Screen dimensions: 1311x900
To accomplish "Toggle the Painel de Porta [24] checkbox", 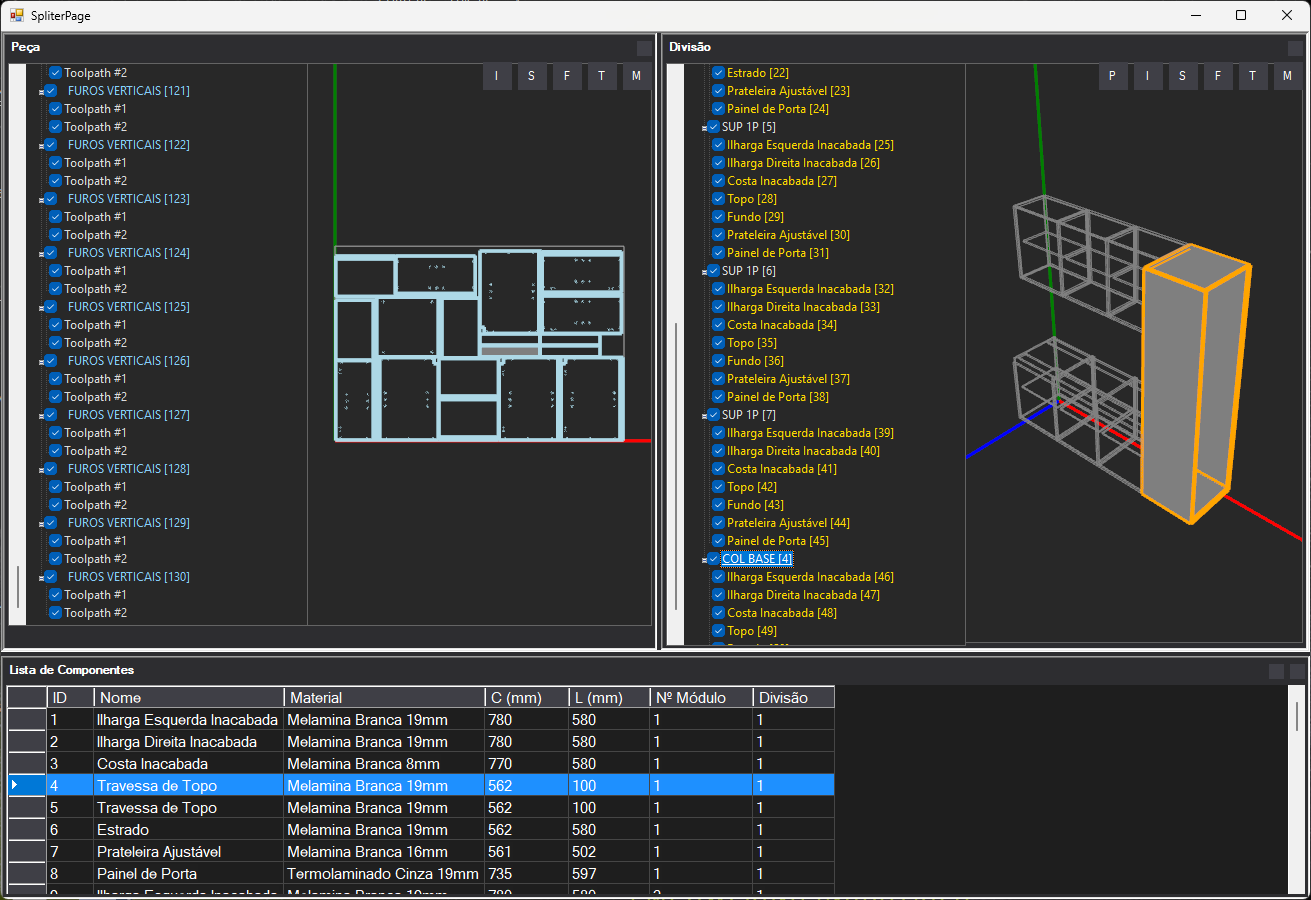I will 718,109.
